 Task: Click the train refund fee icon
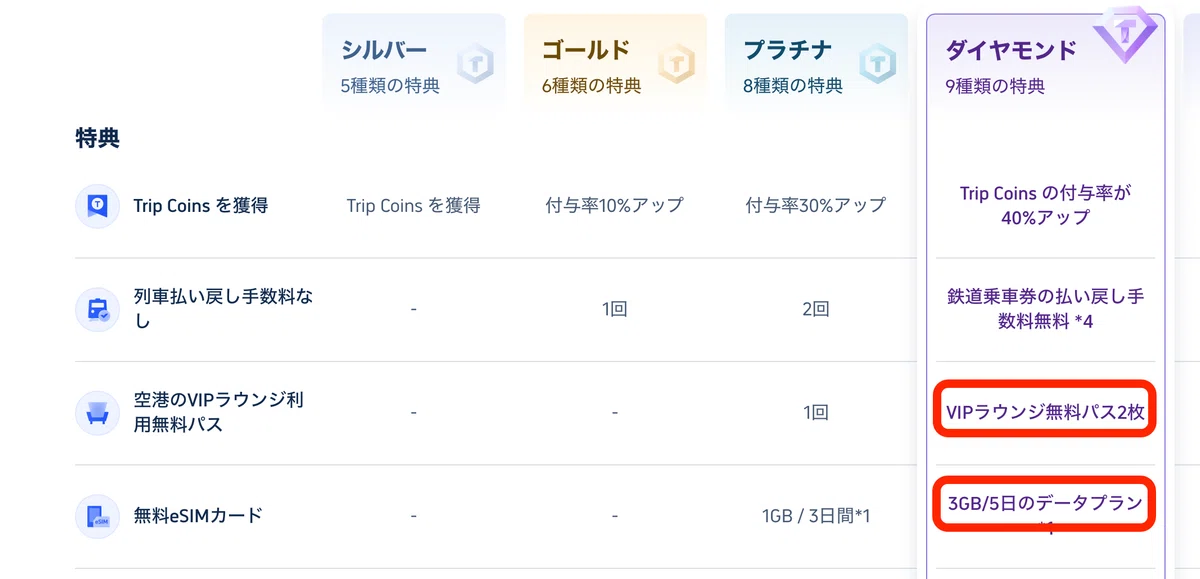[x=98, y=309]
